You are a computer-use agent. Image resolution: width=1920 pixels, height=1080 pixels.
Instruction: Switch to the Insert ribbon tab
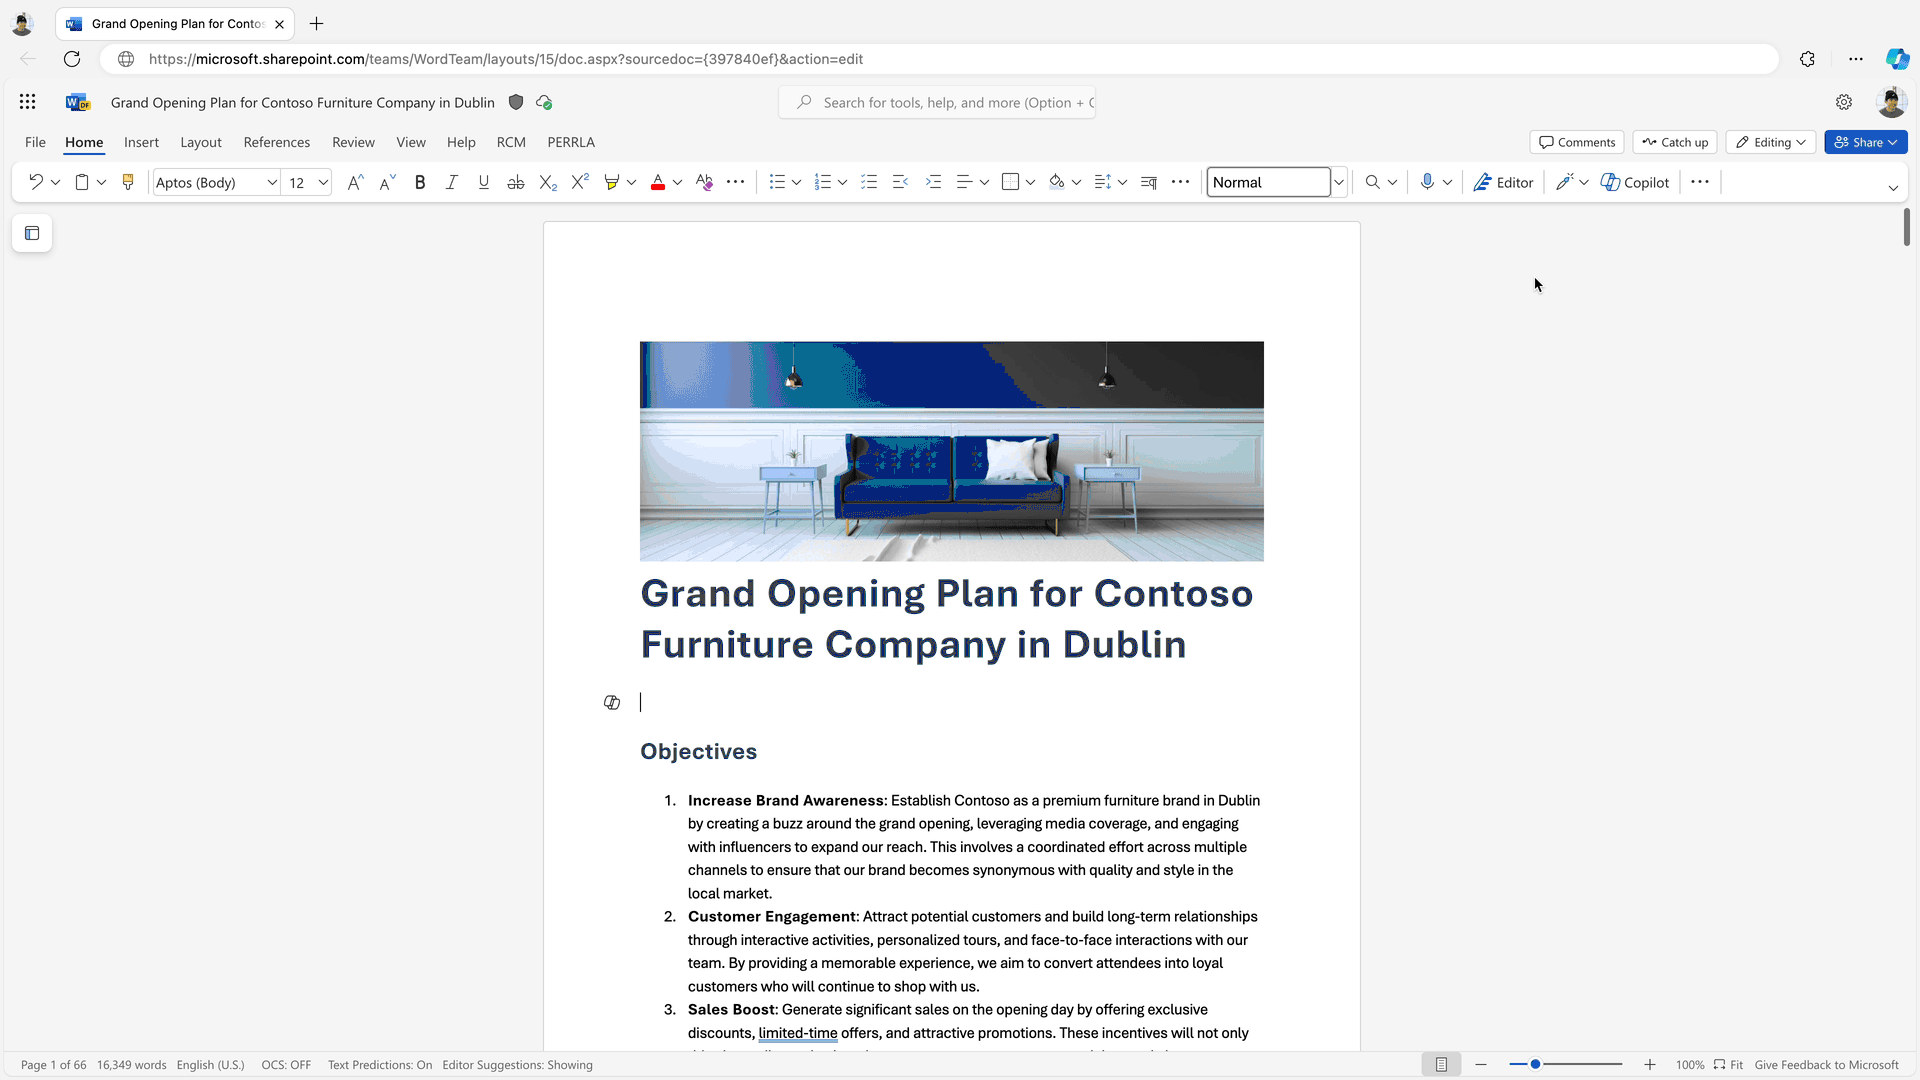[141, 142]
